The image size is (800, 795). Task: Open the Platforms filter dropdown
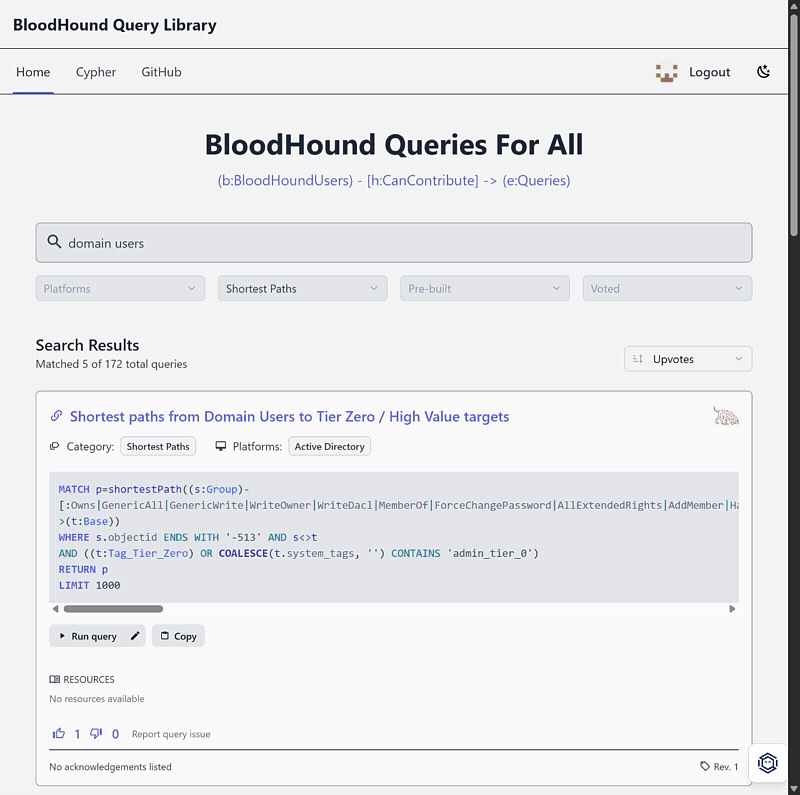(120, 288)
